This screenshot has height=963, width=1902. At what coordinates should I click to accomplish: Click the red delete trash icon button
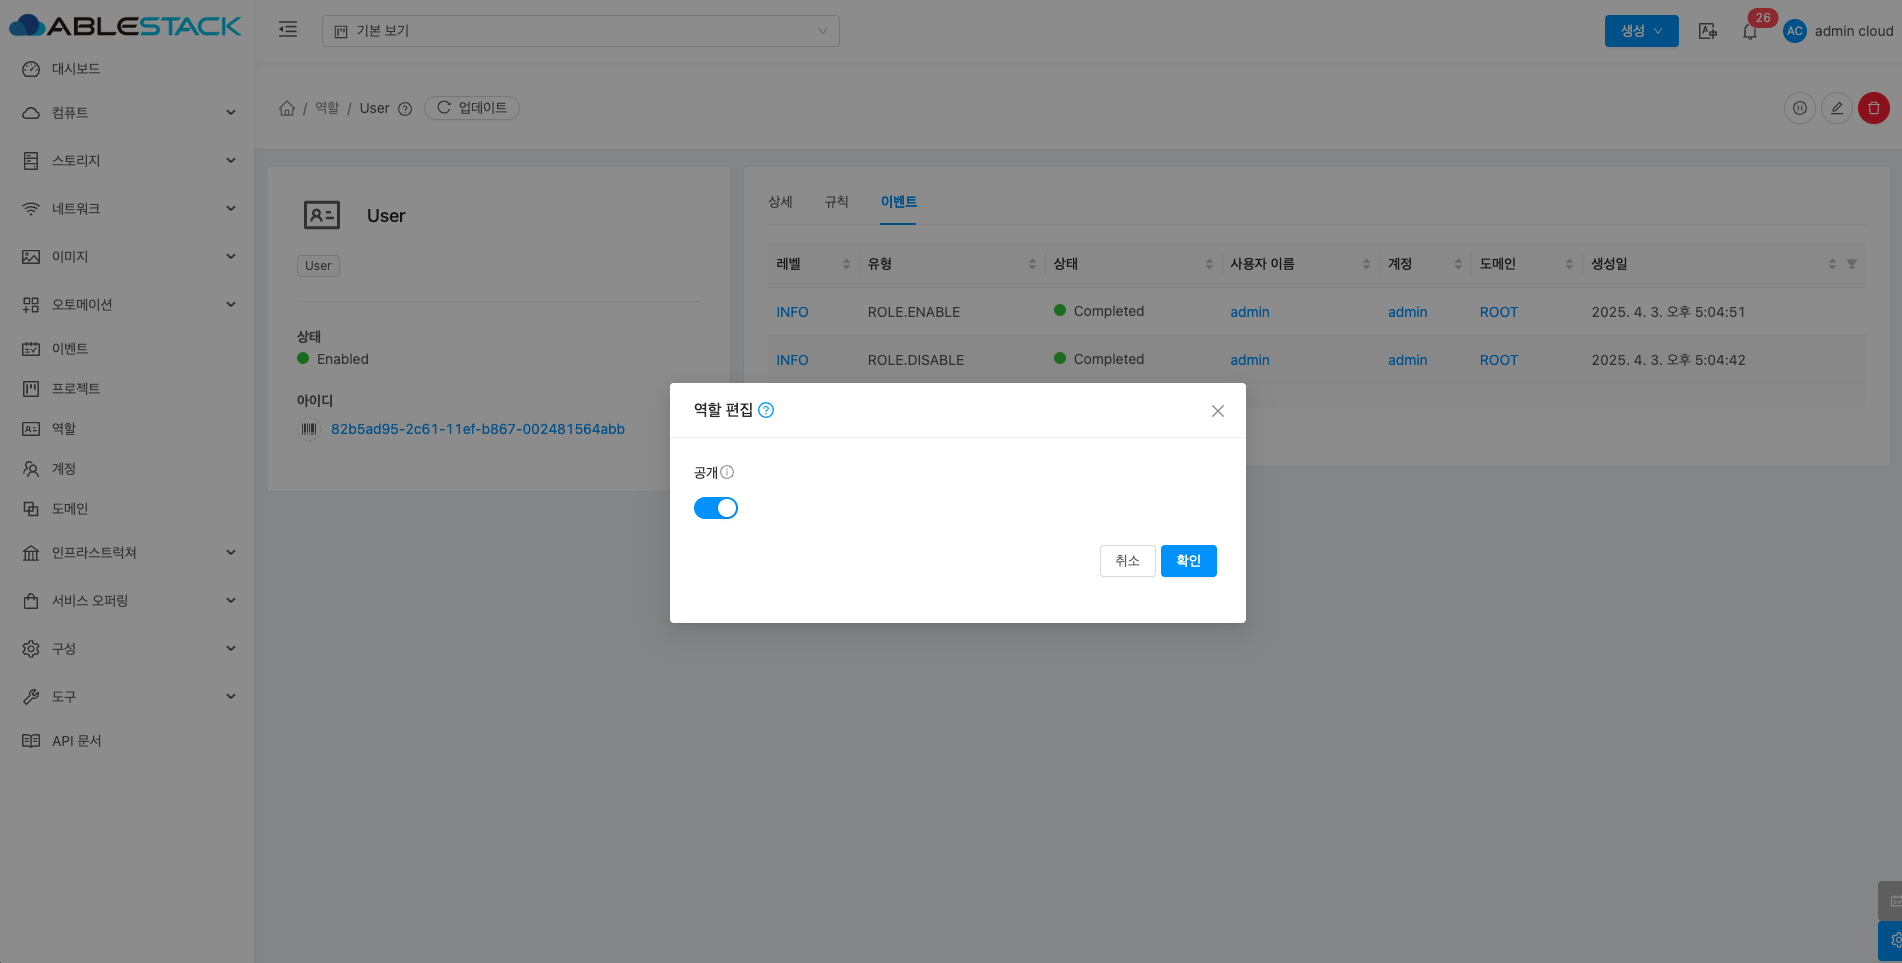click(1874, 108)
